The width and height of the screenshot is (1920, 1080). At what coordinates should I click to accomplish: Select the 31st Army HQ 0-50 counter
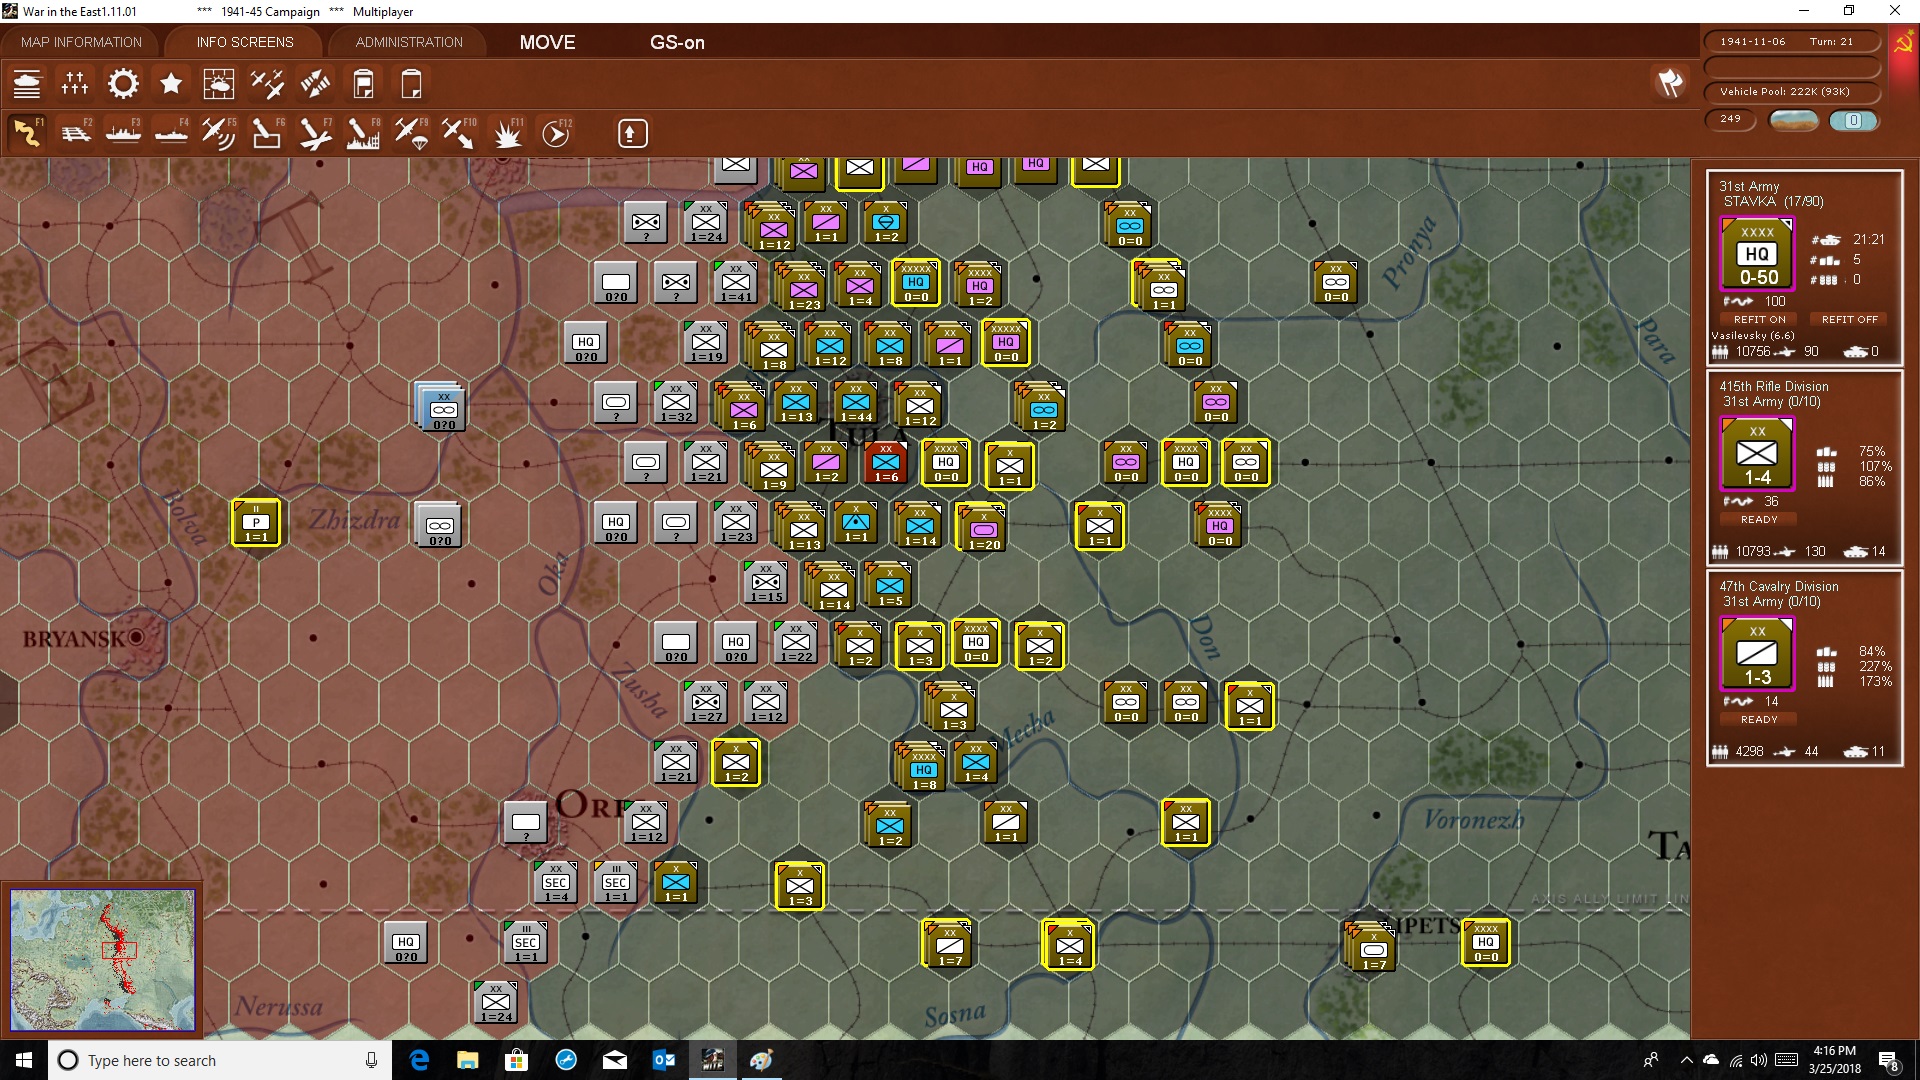click(1757, 254)
